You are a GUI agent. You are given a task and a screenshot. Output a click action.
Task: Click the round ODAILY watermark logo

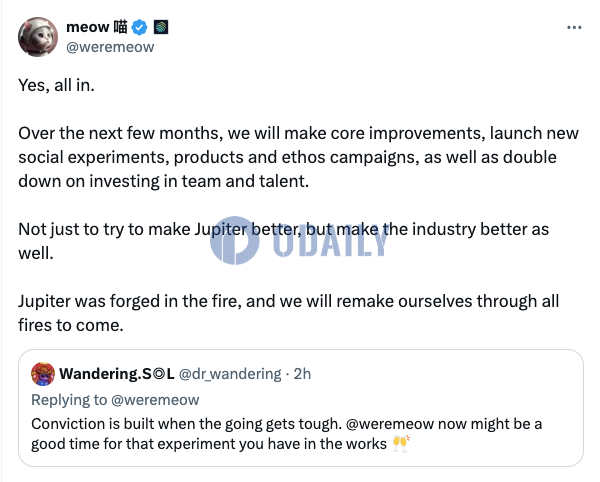(235, 240)
